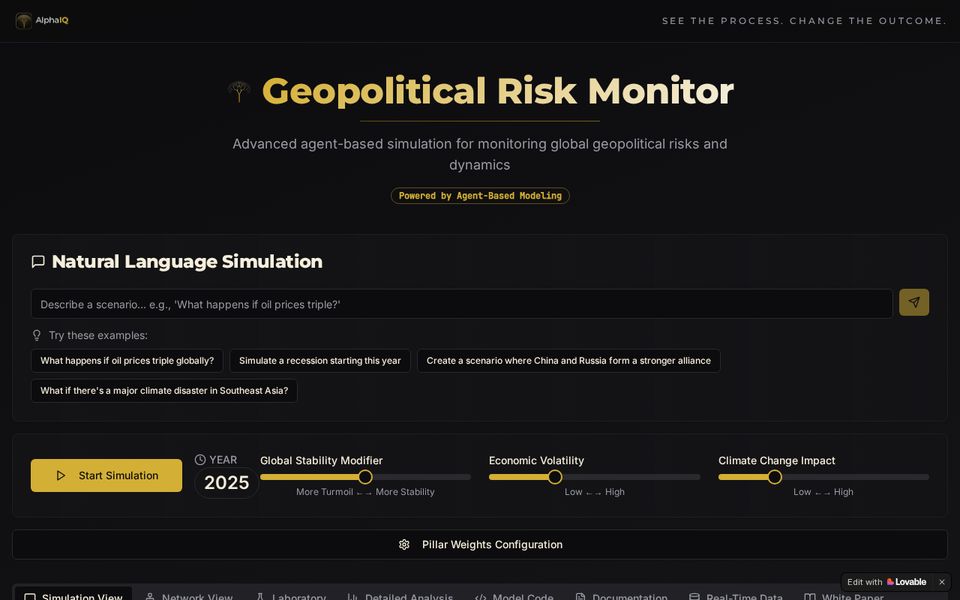
Task: Click the Global Stability Modifier label
Action: tap(321, 460)
